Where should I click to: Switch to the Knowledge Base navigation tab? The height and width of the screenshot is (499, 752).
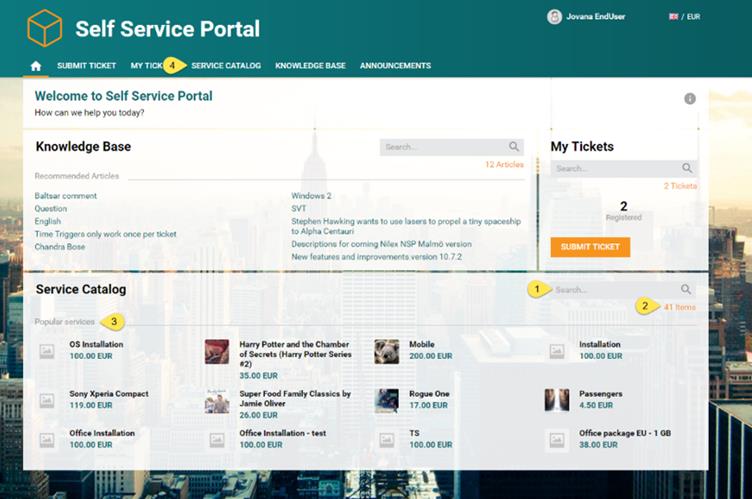tap(310, 66)
